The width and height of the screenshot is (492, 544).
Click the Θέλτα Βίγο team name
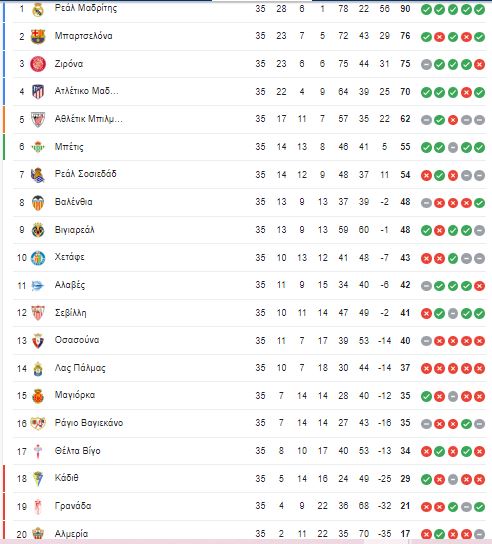(78, 451)
